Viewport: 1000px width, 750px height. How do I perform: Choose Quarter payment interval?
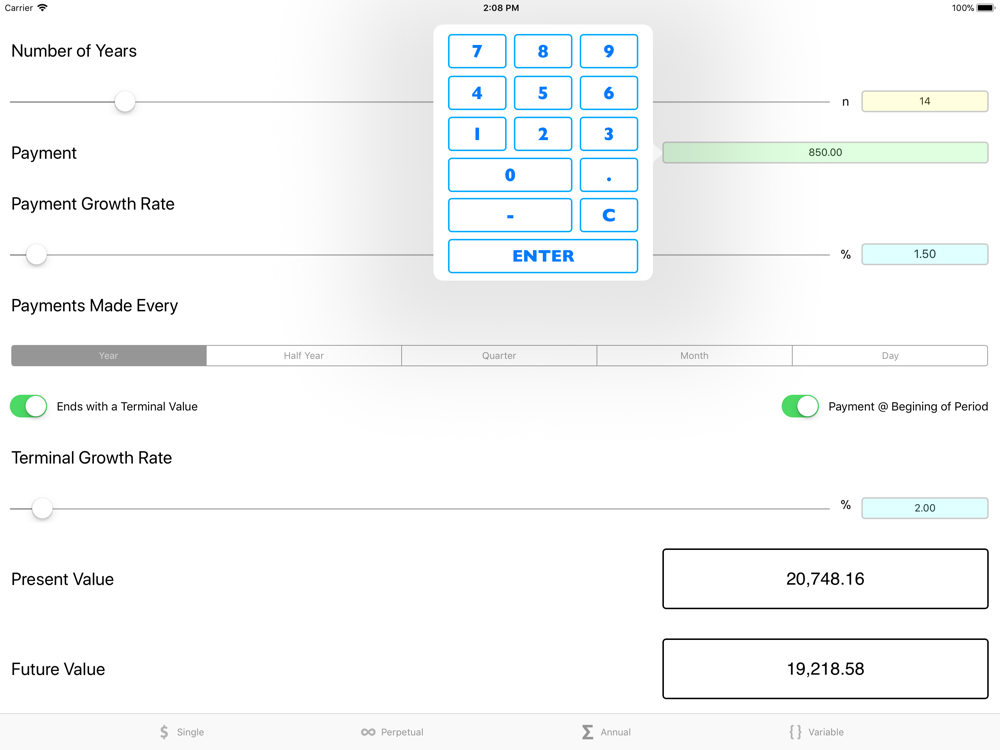coord(499,355)
